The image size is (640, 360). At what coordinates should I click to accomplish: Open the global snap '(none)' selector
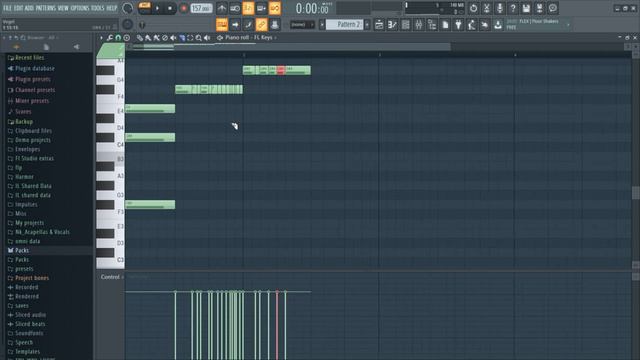(302, 25)
